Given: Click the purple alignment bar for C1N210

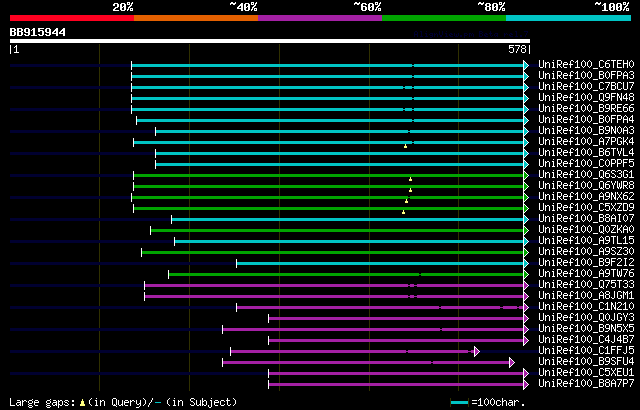Looking at the screenshot, I should tap(380, 308).
